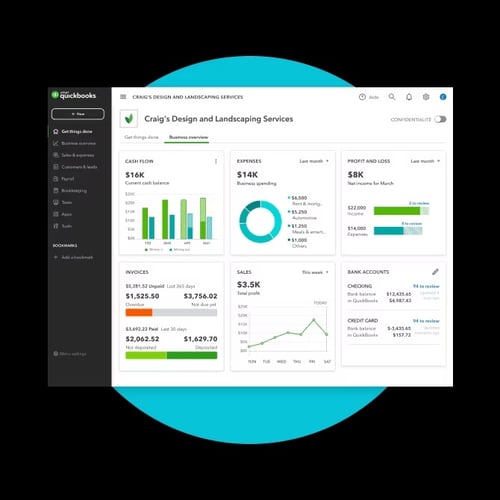The height and width of the screenshot is (500, 500).
Task: Click the expenses review link above teal bar
Action: (x=412, y=223)
